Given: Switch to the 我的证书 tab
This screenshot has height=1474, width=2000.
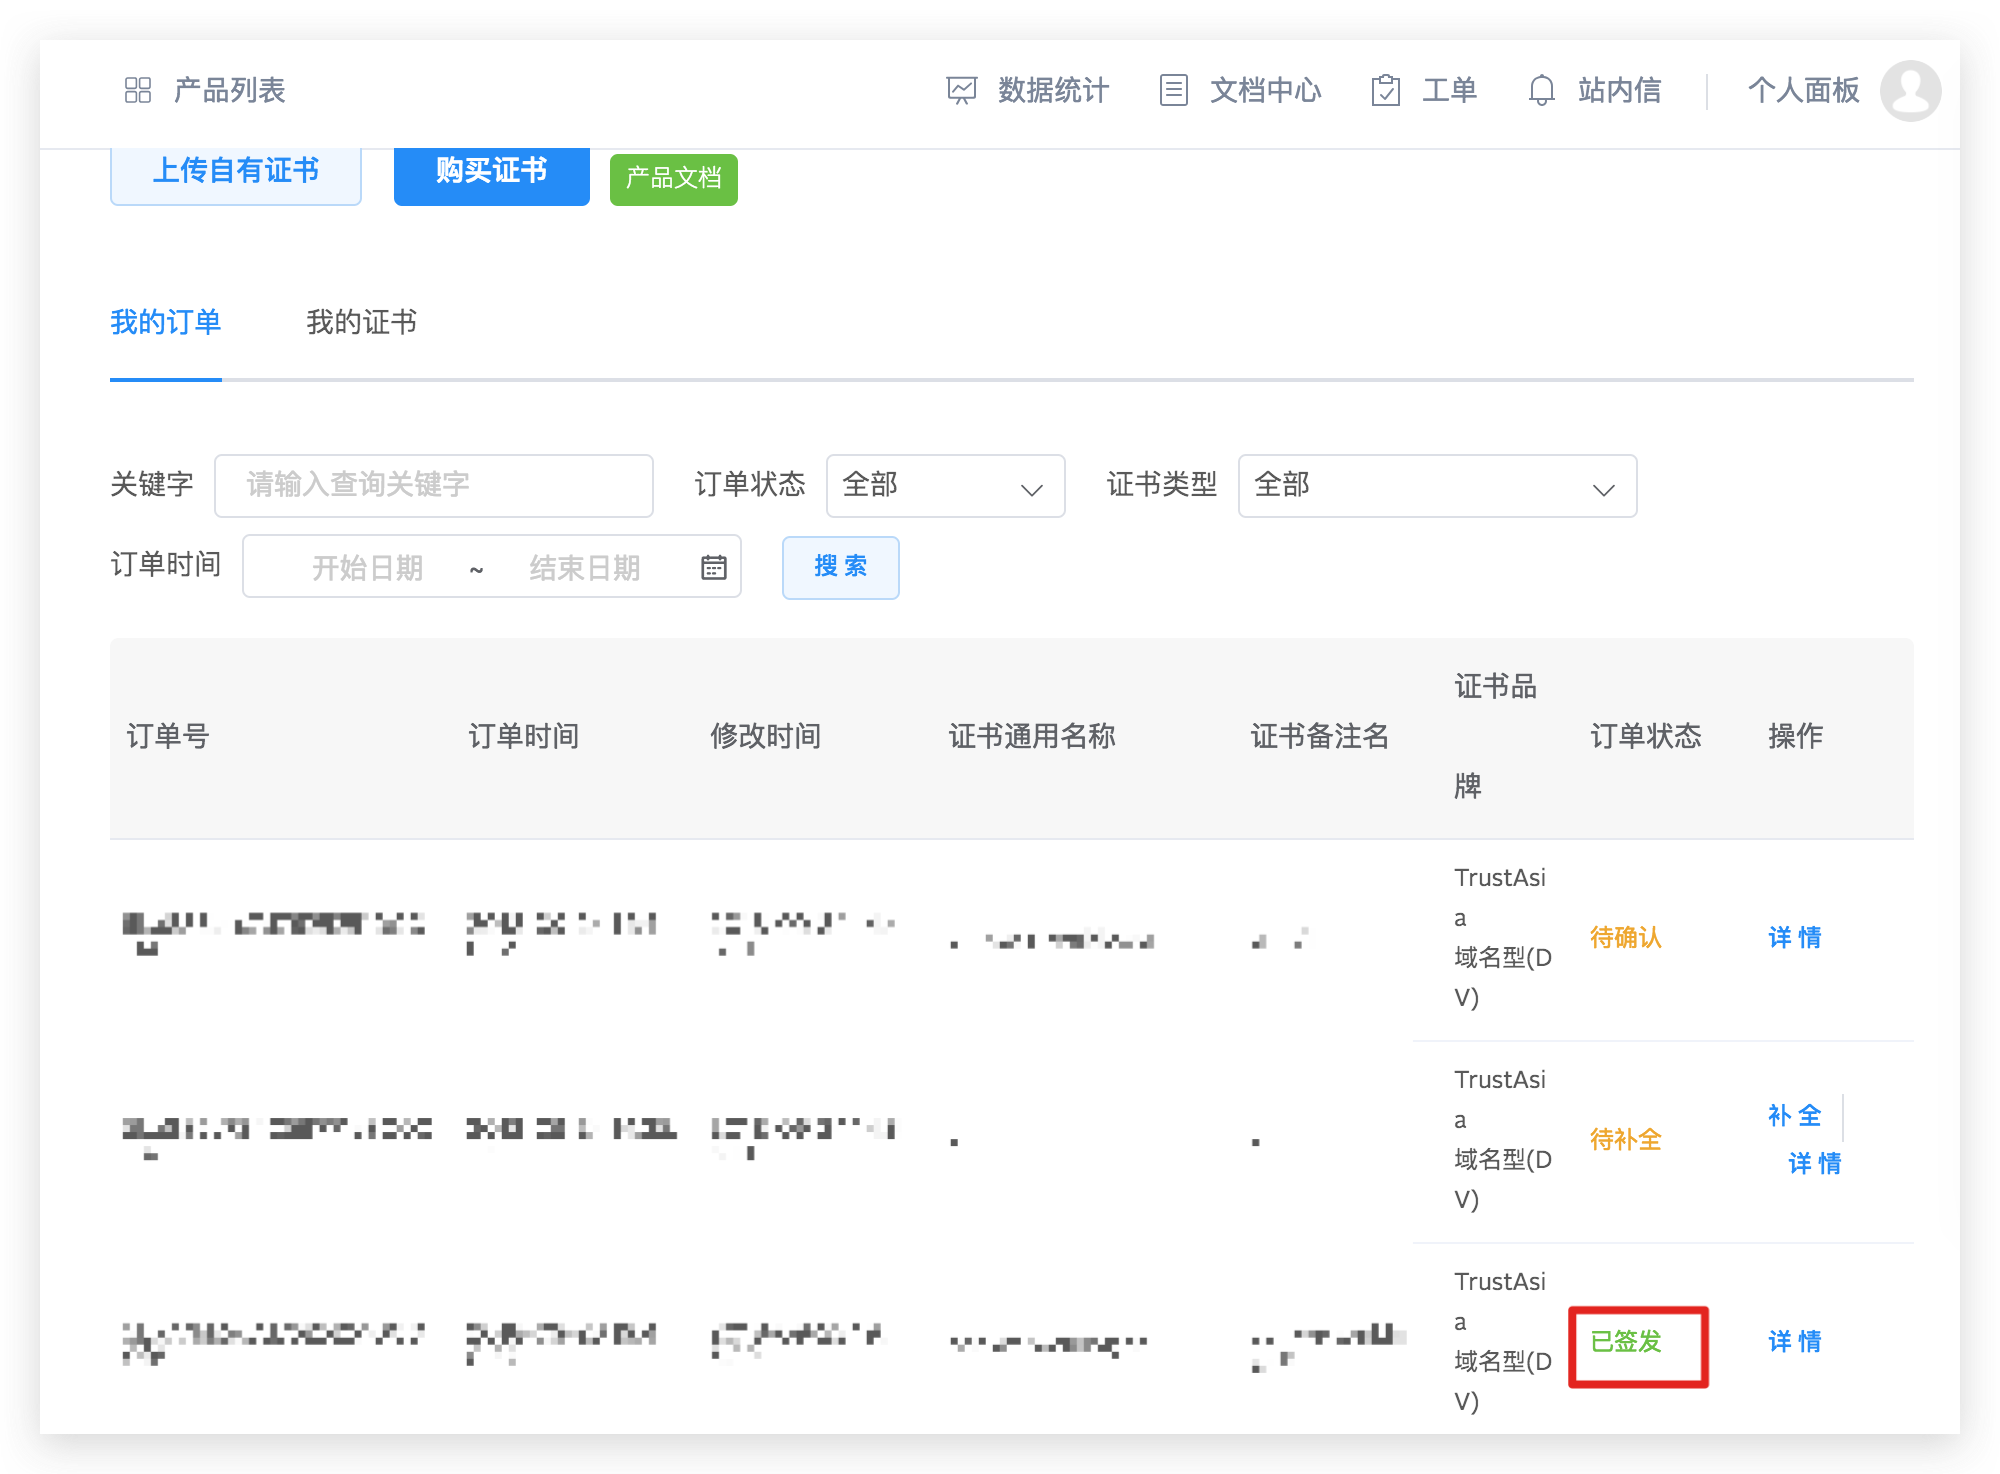Looking at the screenshot, I should pos(361,322).
